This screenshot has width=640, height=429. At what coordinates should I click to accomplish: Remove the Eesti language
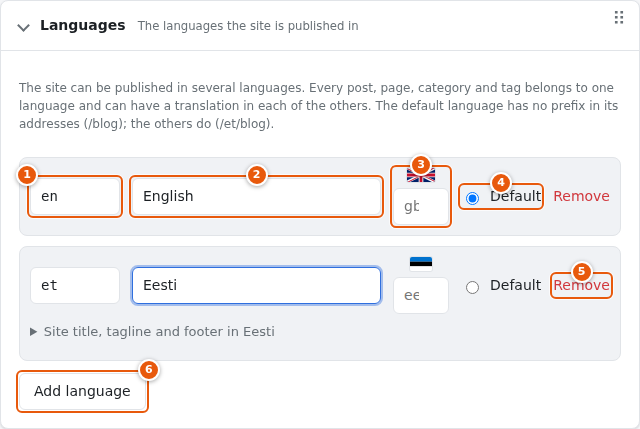click(x=581, y=285)
